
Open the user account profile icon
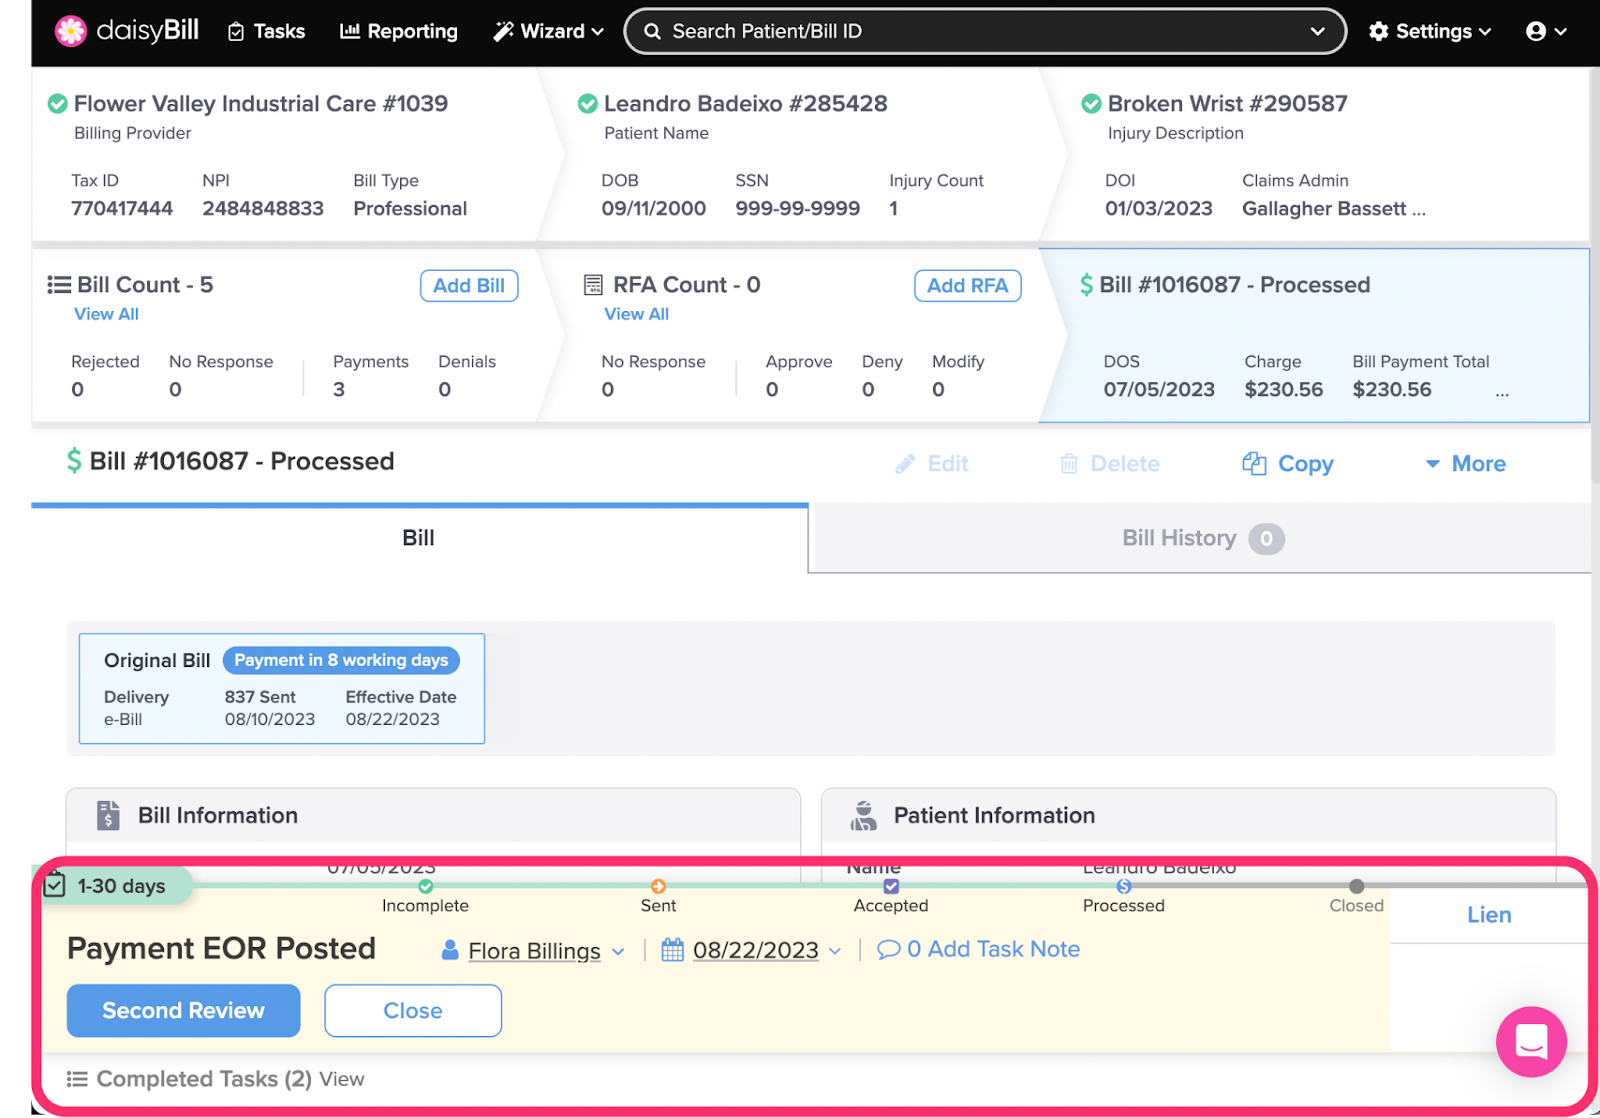point(1536,31)
